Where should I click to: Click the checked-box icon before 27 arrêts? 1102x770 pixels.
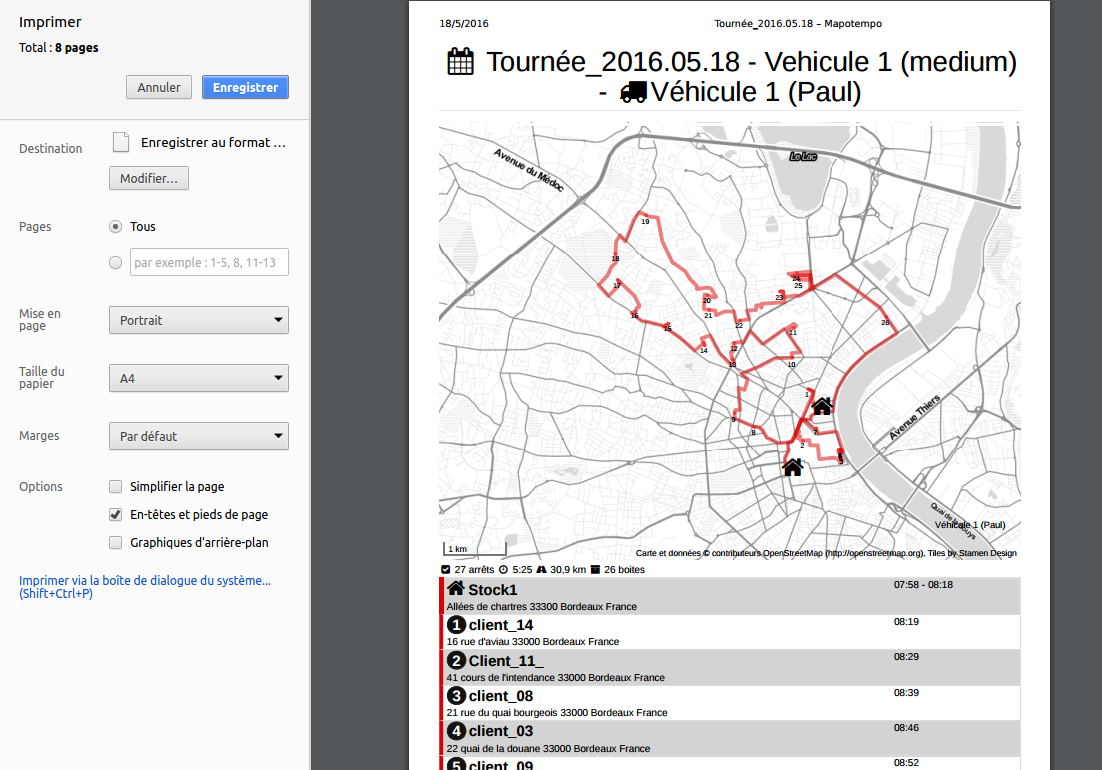coord(446,570)
